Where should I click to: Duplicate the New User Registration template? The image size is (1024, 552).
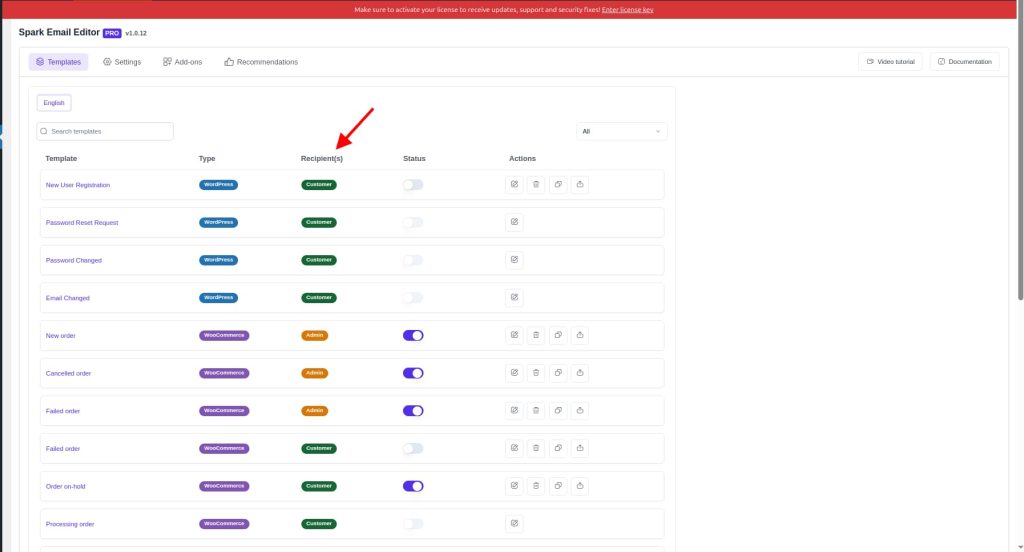[558, 184]
